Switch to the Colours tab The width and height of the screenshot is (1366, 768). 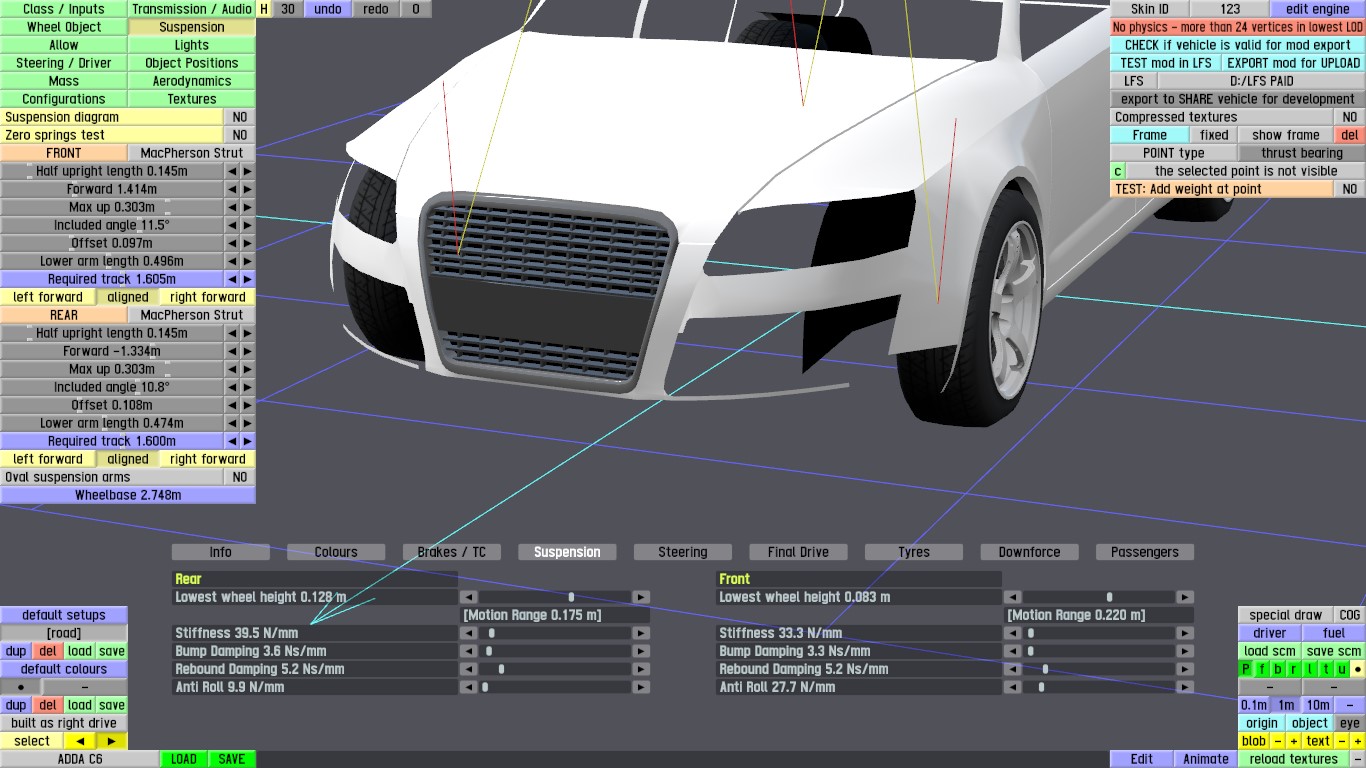tap(336, 552)
